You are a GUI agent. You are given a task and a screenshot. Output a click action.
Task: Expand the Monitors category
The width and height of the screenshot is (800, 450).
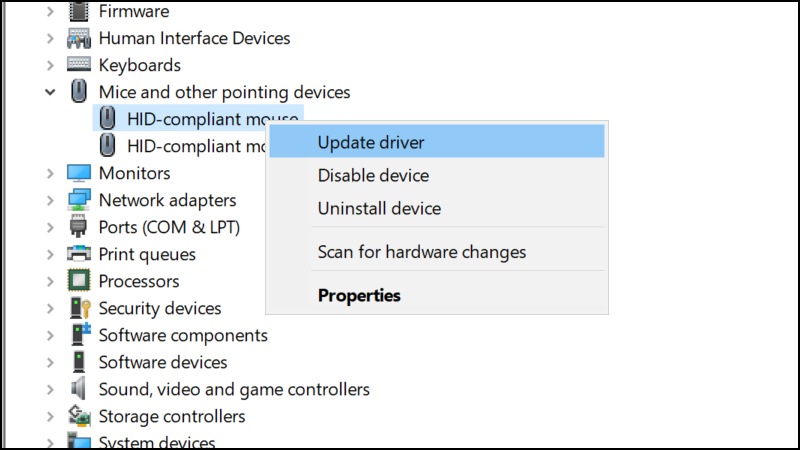click(x=50, y=174)
